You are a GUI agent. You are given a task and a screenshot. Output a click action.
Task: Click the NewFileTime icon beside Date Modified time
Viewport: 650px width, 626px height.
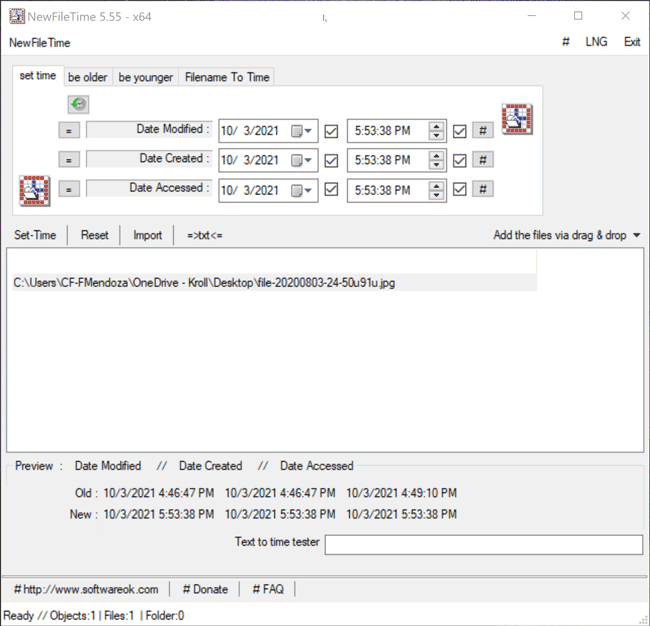pyautogui.click(x=517, y=119)
